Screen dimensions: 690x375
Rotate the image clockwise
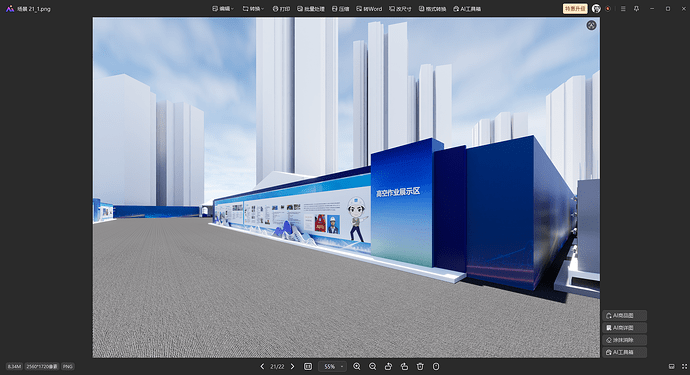click(404, 366)
